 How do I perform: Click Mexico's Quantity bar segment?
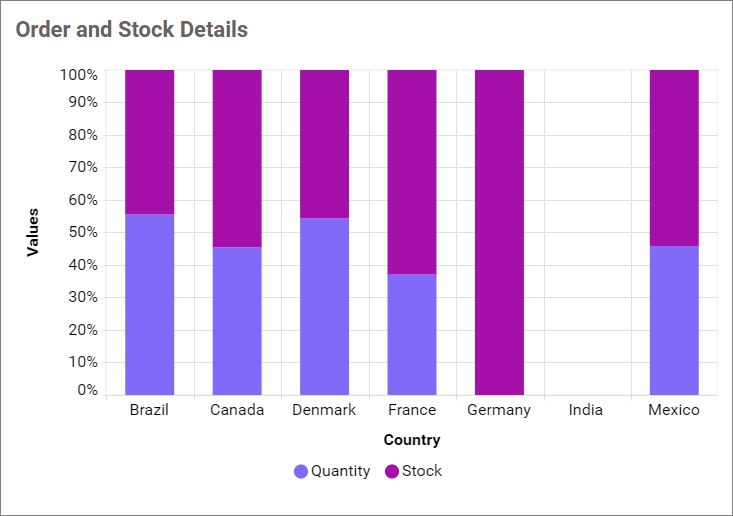674,320
